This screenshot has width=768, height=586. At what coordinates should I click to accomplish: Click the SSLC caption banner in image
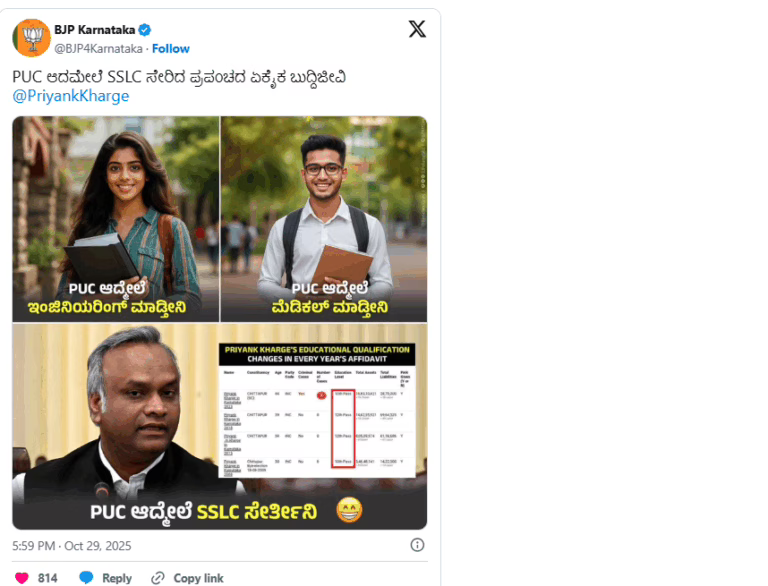tap(219, 511)
